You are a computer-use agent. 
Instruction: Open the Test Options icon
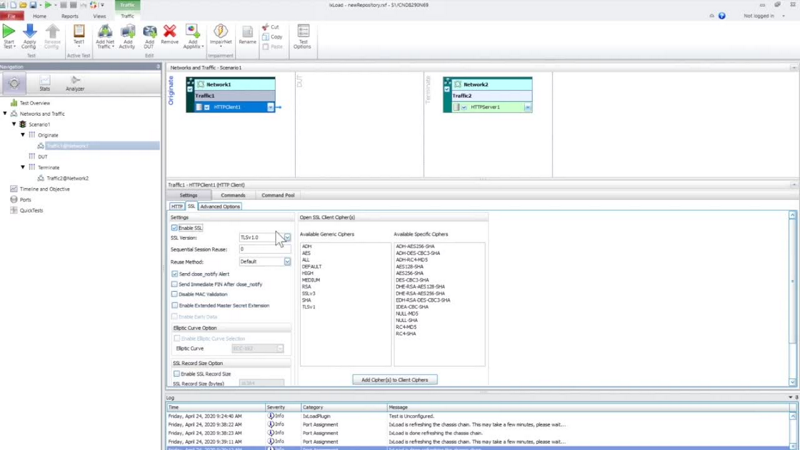click(x=303, y=31)
